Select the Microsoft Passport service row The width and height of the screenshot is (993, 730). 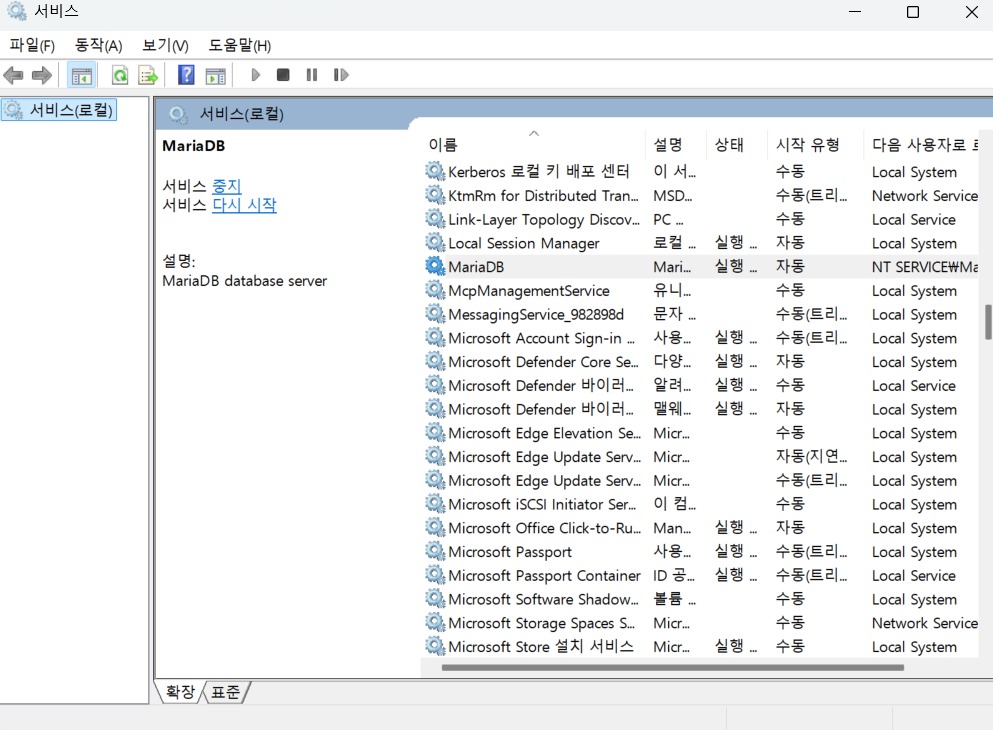click(x=701, y=551)
